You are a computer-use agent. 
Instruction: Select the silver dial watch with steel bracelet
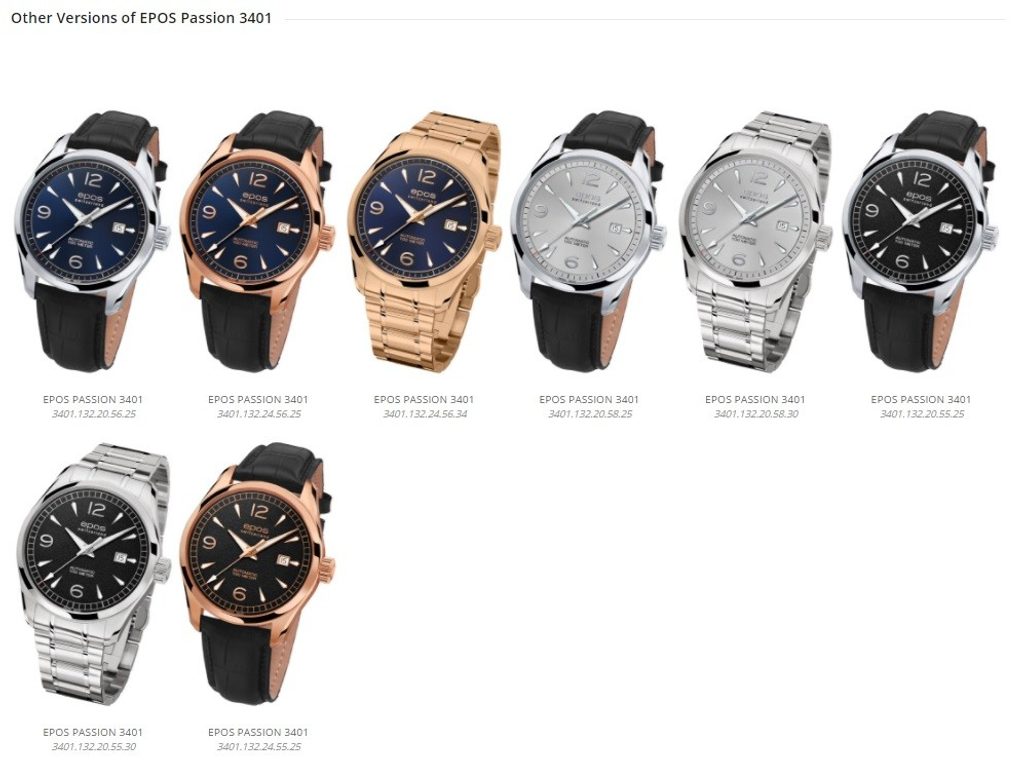point(756,242)
